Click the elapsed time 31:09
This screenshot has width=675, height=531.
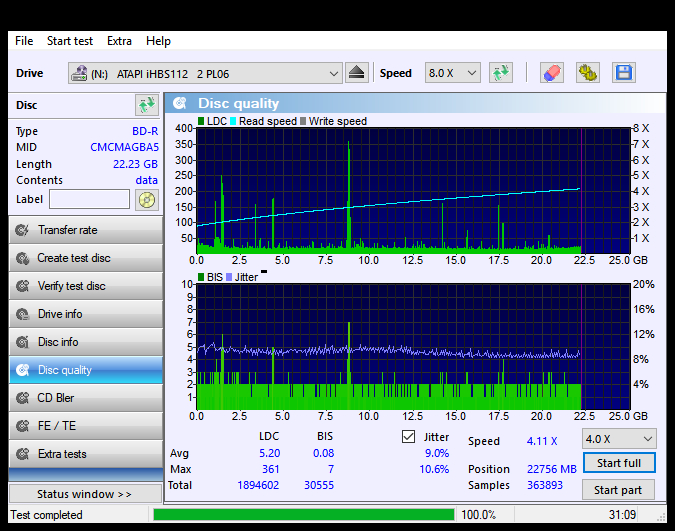[x=622, y=515]
